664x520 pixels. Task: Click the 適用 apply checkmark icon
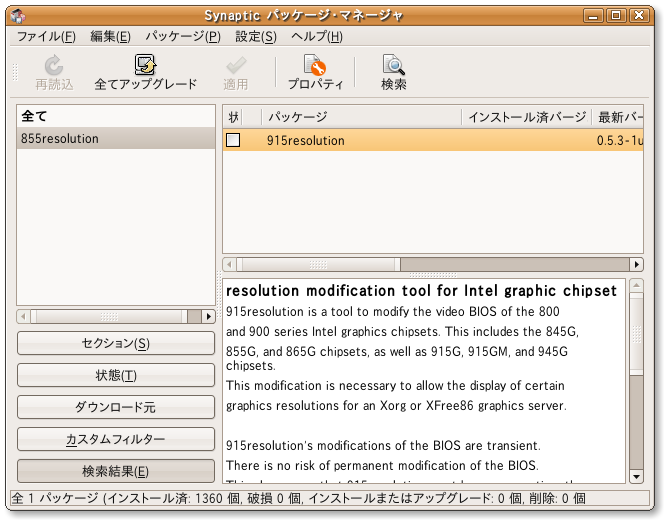tap(236, 65)
